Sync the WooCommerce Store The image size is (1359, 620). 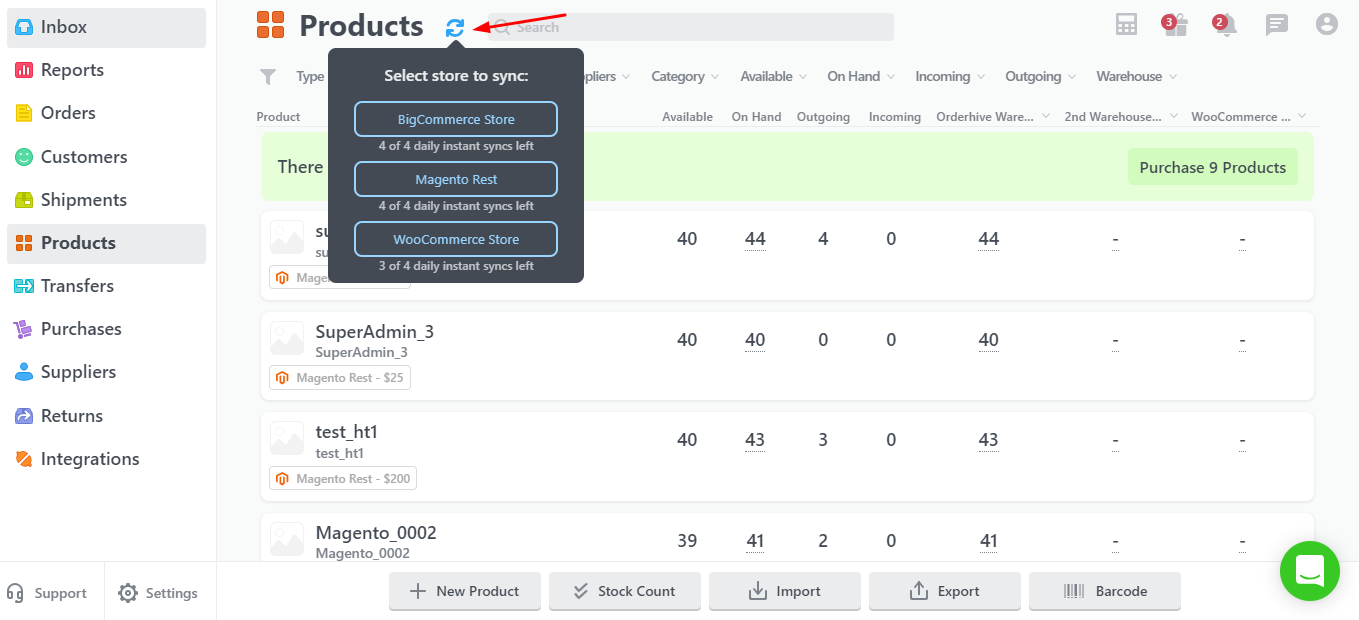point(456,239)
